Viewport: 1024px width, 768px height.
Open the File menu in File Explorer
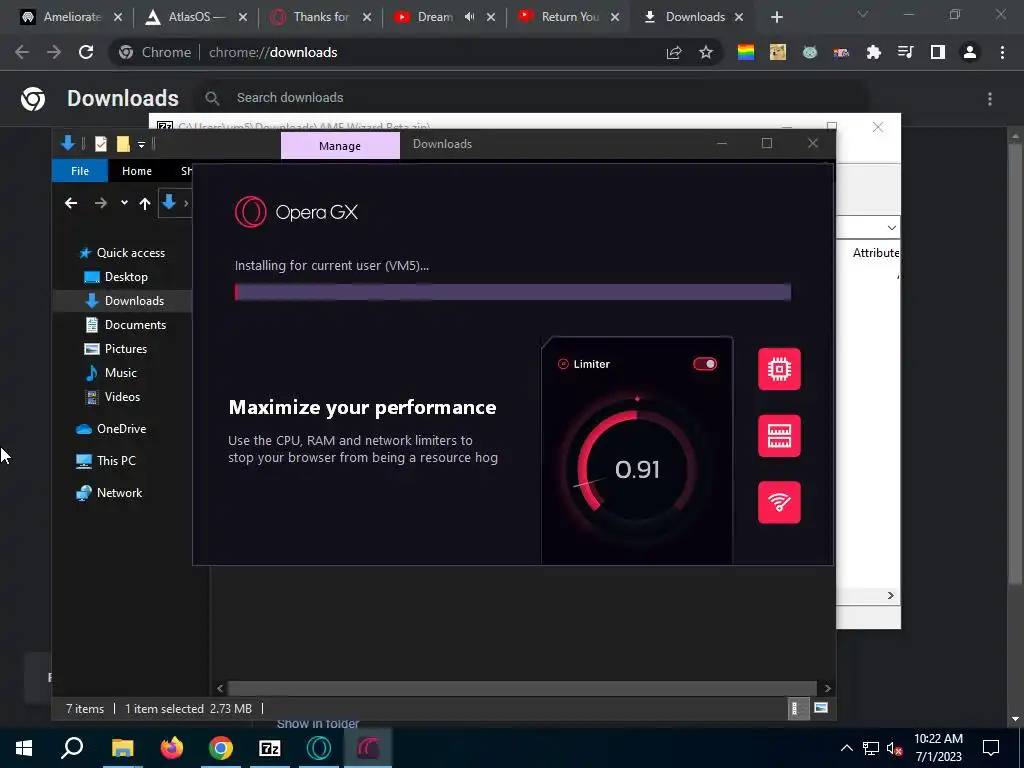click(80, 171)
